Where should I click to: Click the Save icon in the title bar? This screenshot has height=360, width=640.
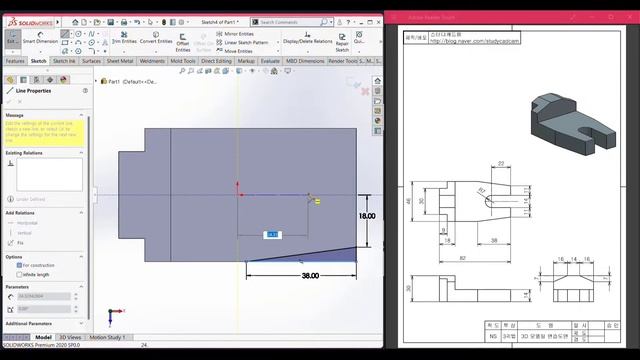111,22
